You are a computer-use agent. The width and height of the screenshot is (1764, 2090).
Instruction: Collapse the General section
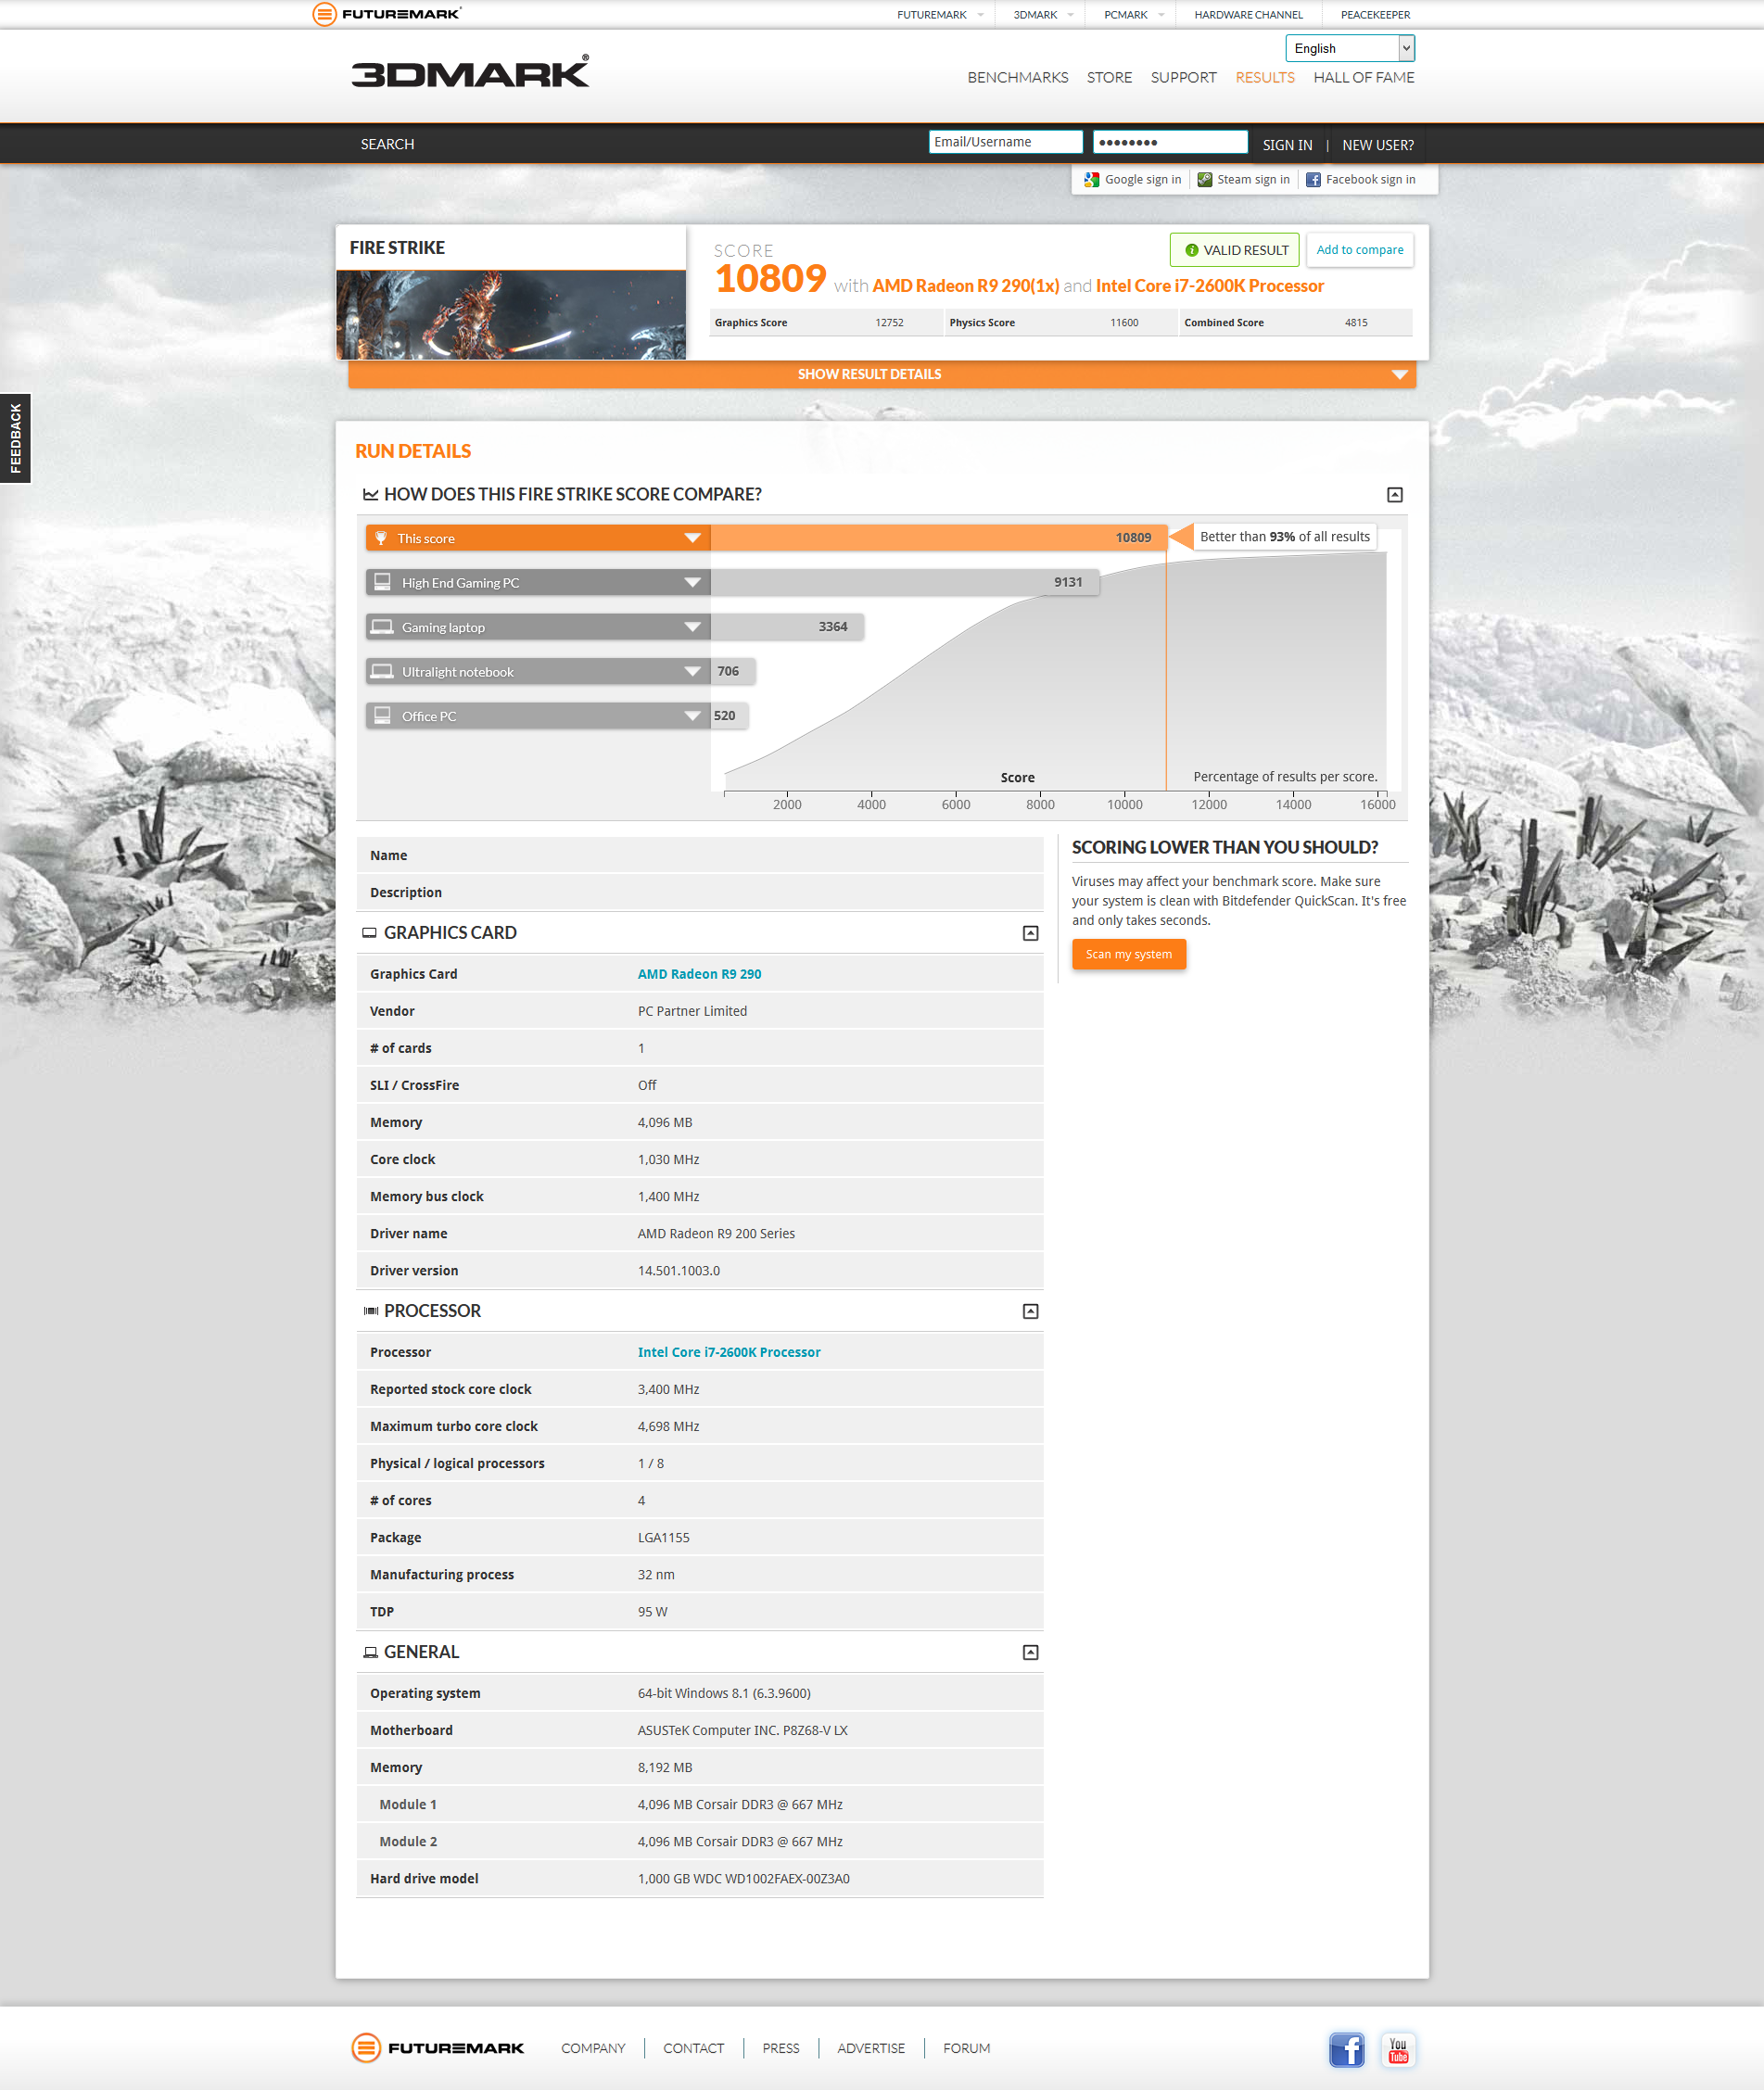coord(1030,1652)
